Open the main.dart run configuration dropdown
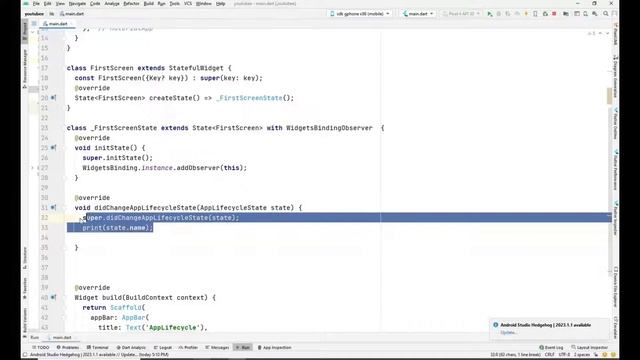Screen dimensions: 640x360 coord(418,13)
